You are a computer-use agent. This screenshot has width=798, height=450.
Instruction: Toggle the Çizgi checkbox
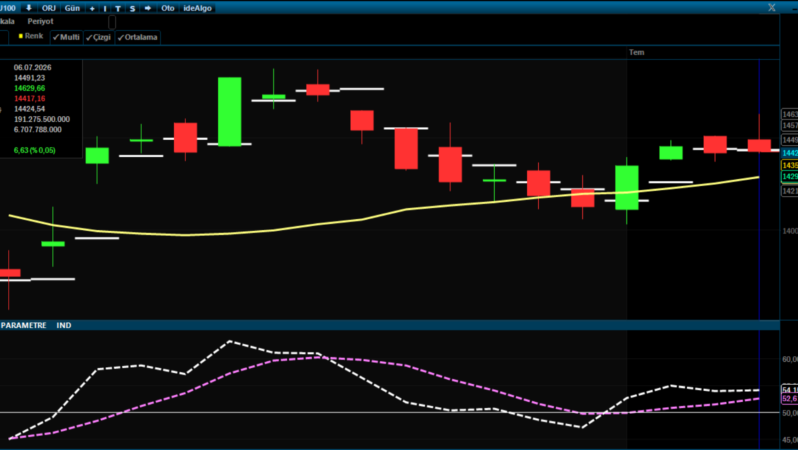99,37
